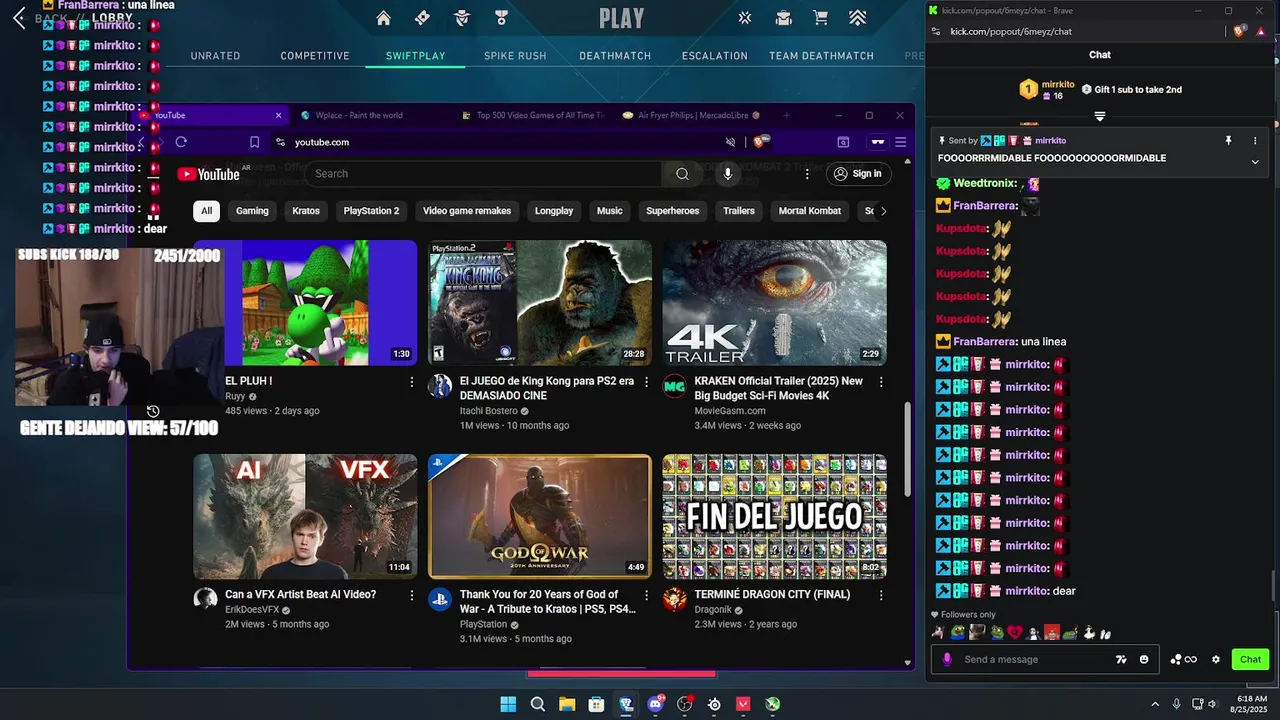The height and width of the screenshot is (720, 1280).
Task: Open the King Kong PS2 video thumbnail
Action: (540, 303)
